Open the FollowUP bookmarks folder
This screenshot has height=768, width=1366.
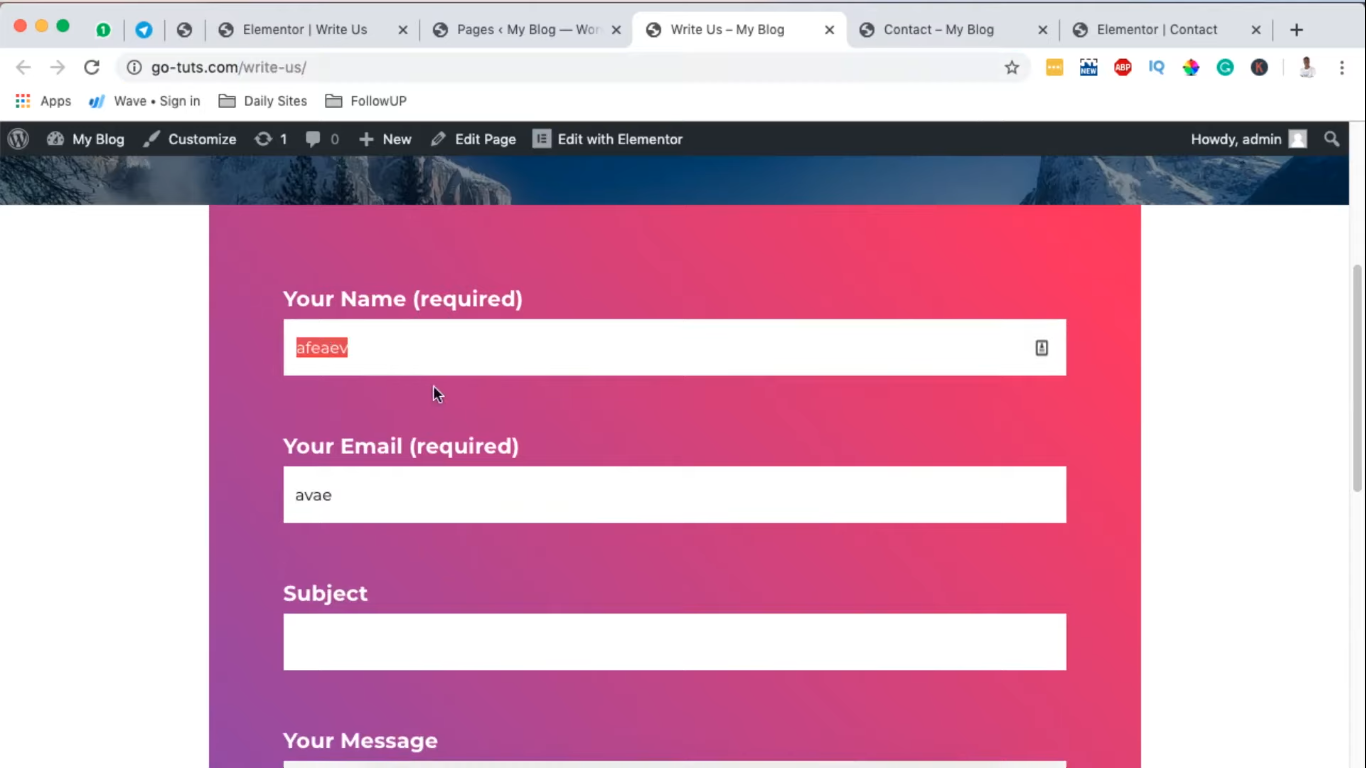[x=366, y=101]
